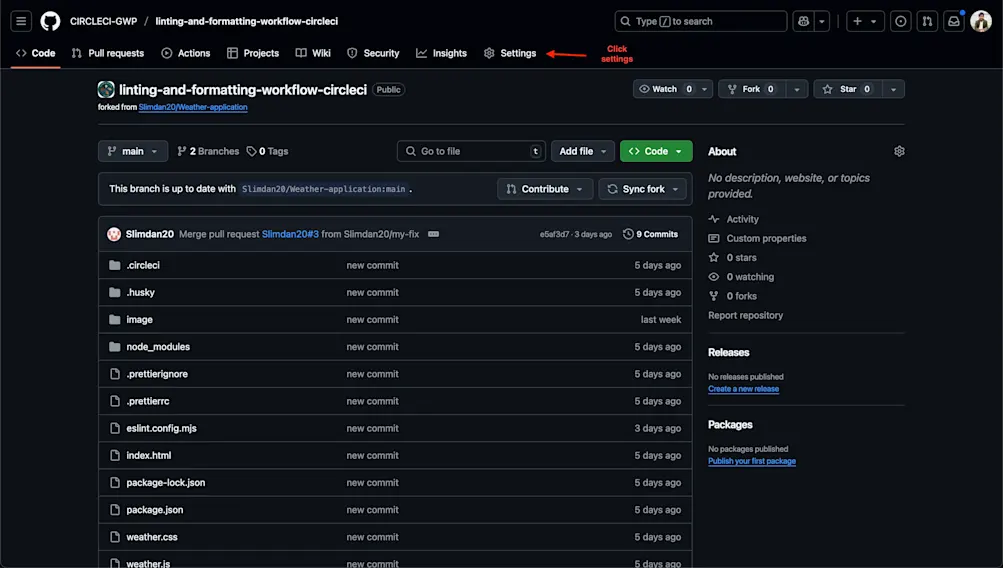Open the image folder
Screen dimensions: 1003x568
point(139,319)
